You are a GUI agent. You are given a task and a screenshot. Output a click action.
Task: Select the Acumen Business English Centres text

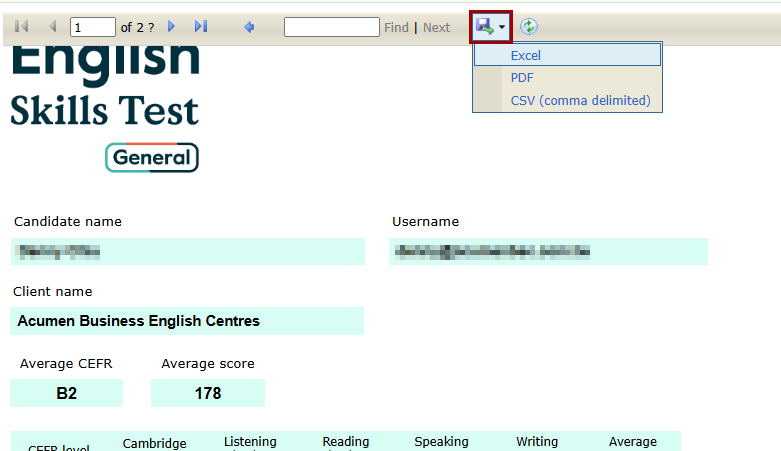pyautogui.click(x=139, y=321)
